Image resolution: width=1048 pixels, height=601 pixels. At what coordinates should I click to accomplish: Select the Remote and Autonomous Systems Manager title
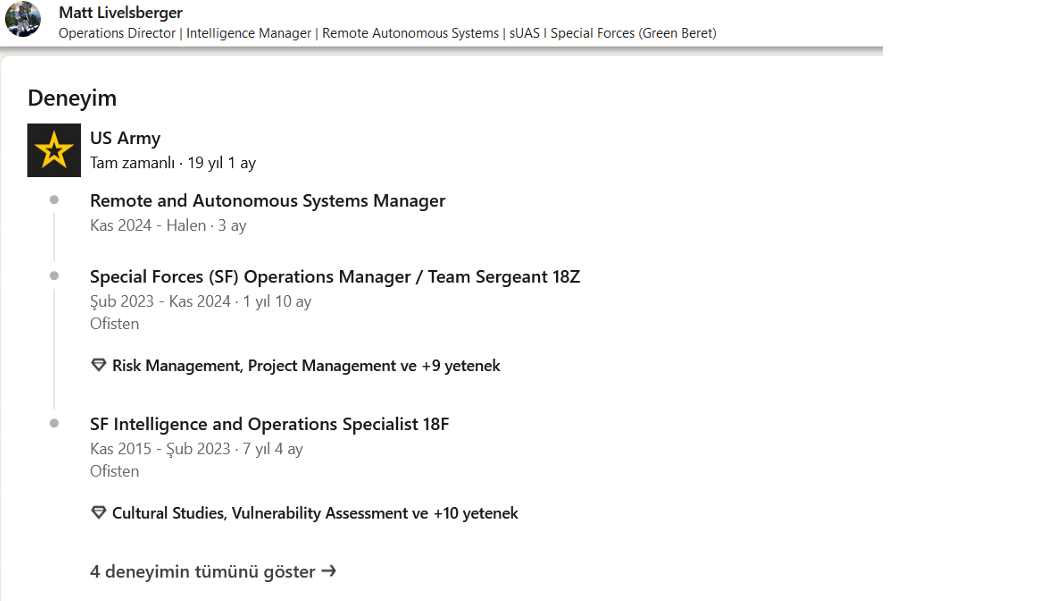267,201
